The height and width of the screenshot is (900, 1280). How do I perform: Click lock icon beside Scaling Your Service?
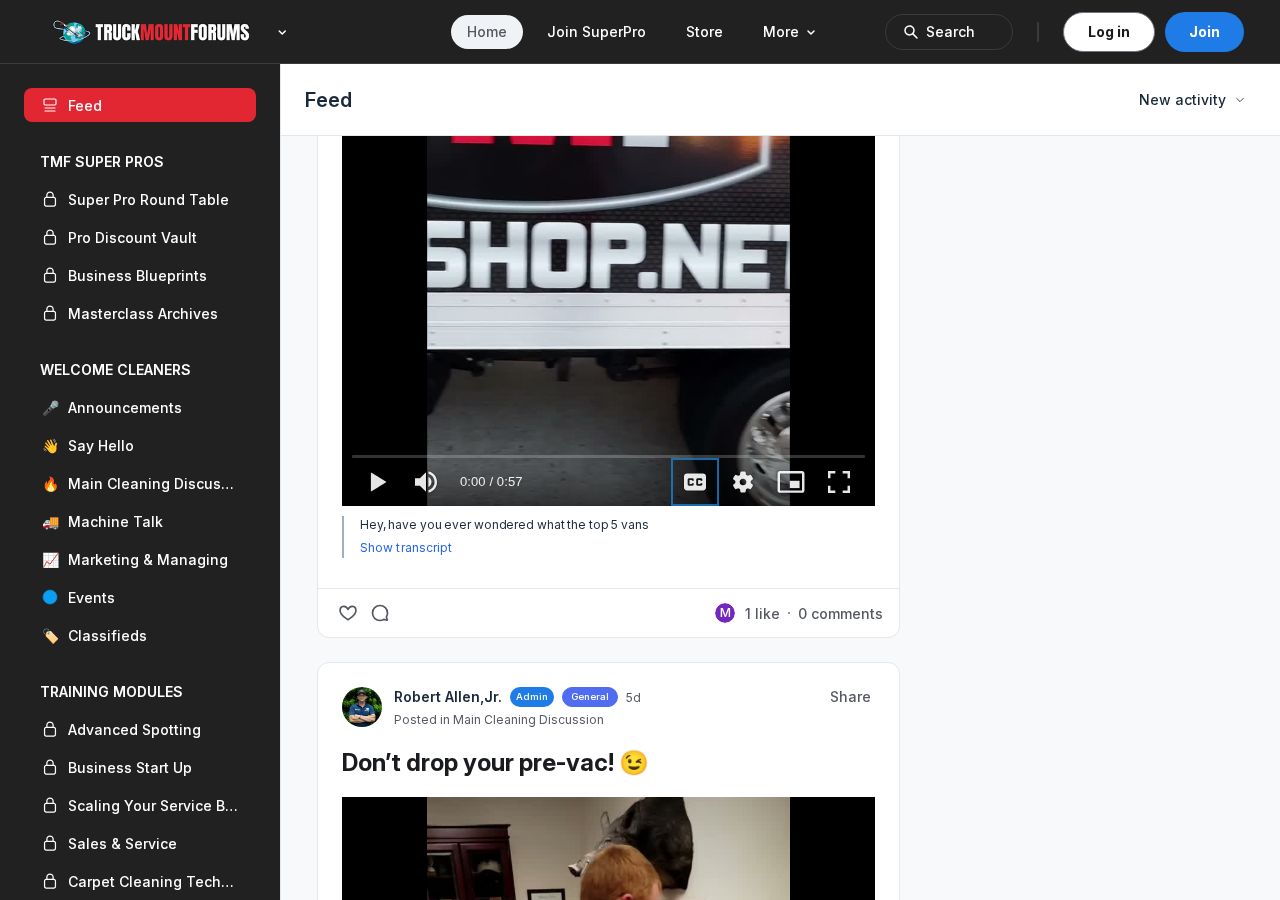49,806
